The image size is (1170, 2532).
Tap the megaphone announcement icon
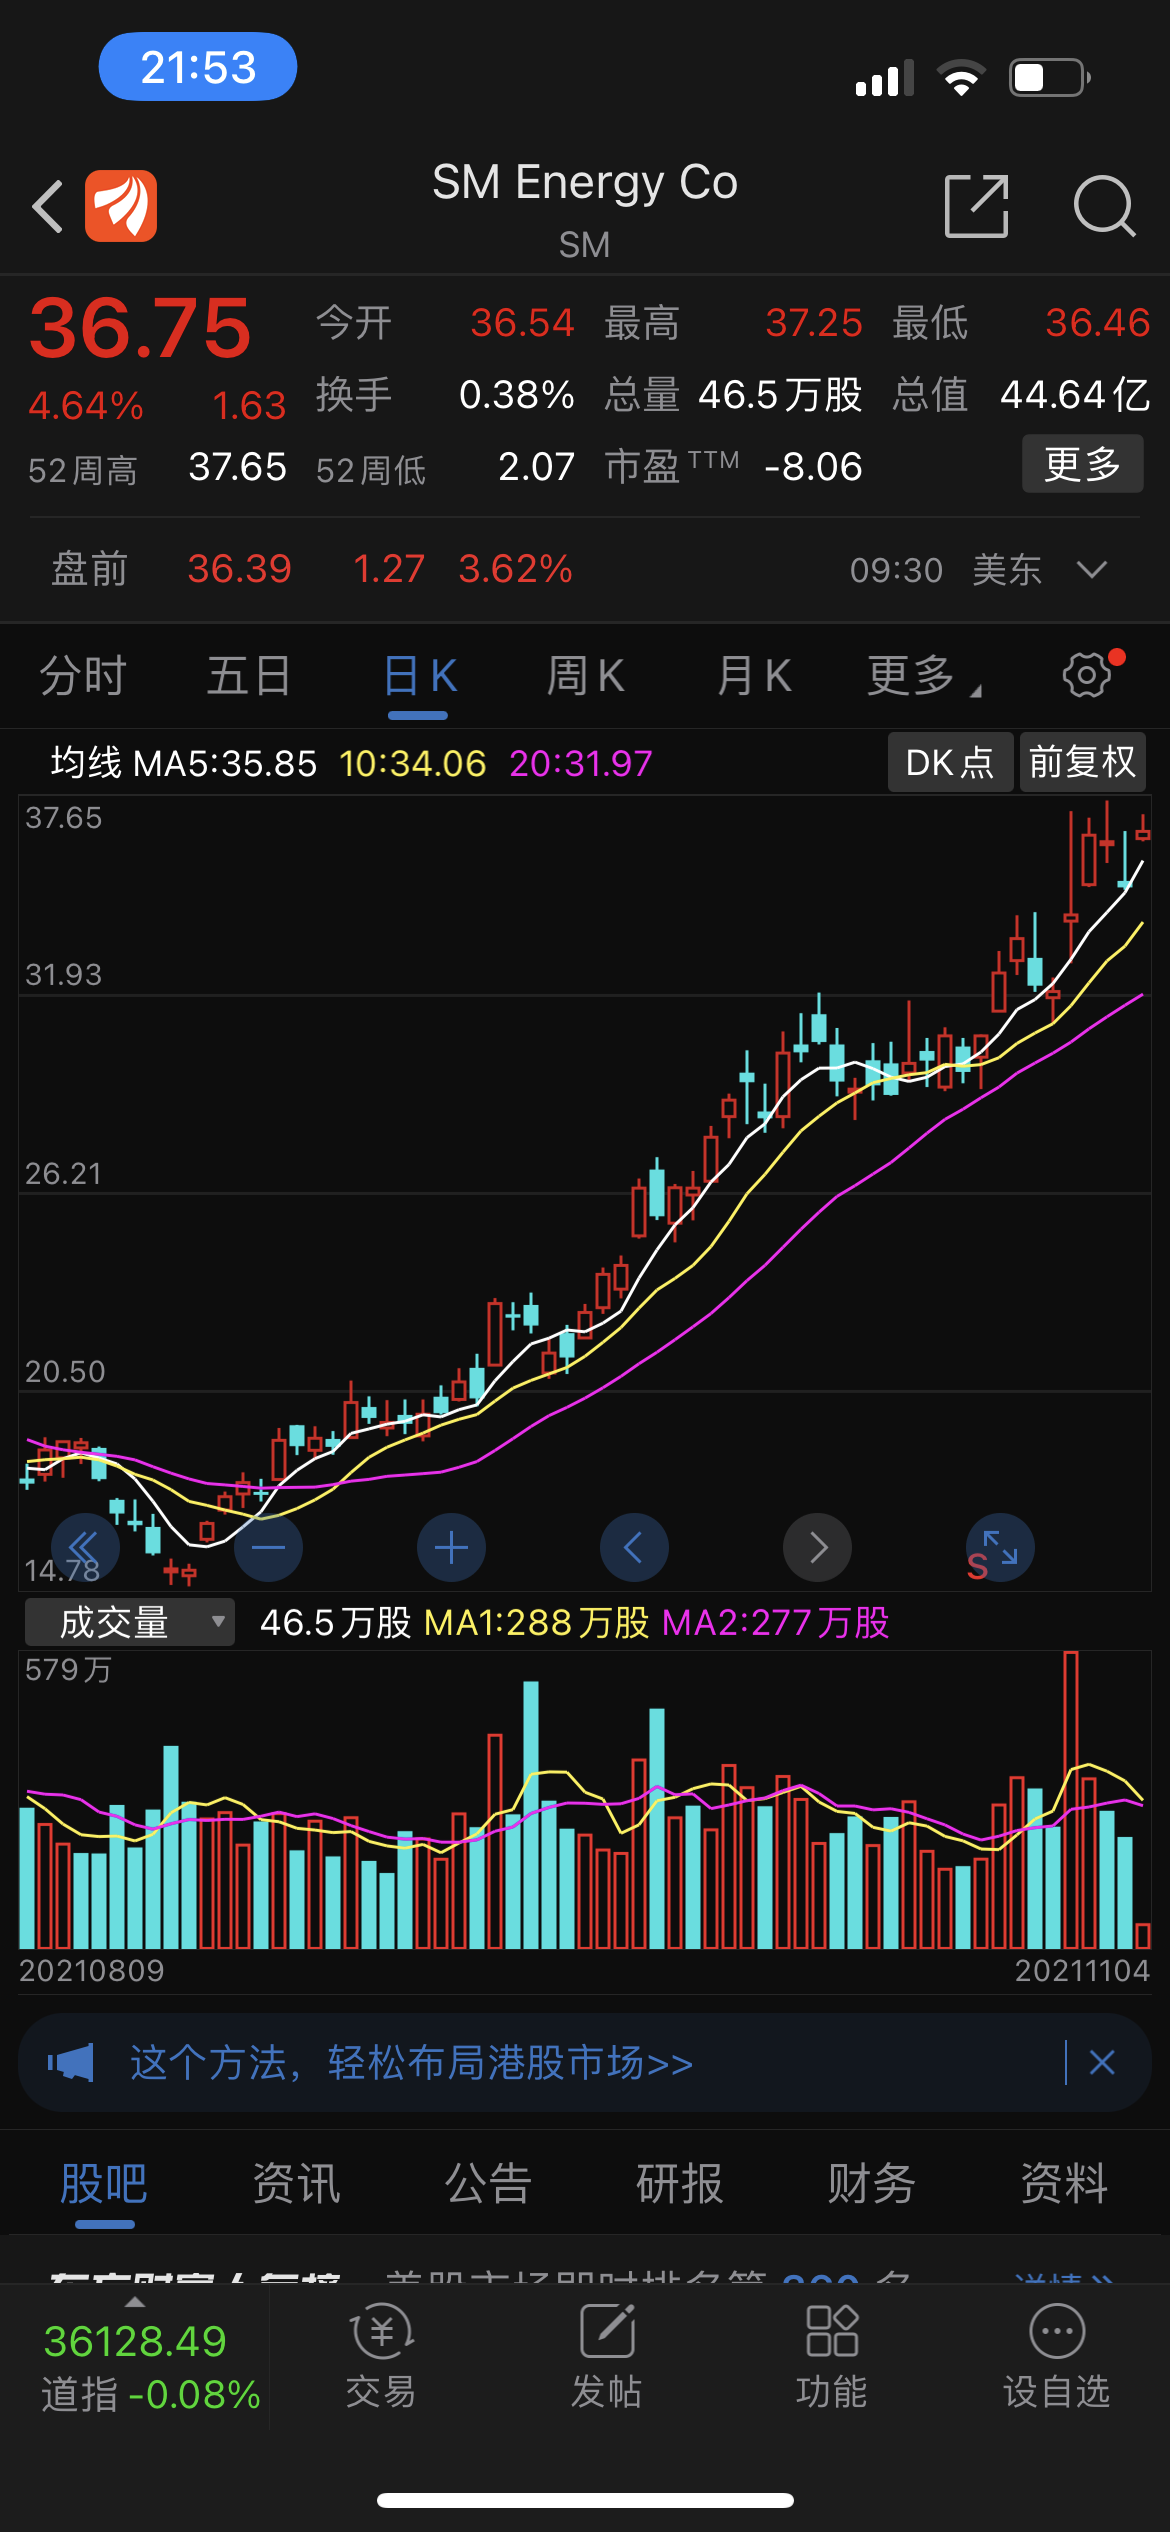(x=71, y=2063)
